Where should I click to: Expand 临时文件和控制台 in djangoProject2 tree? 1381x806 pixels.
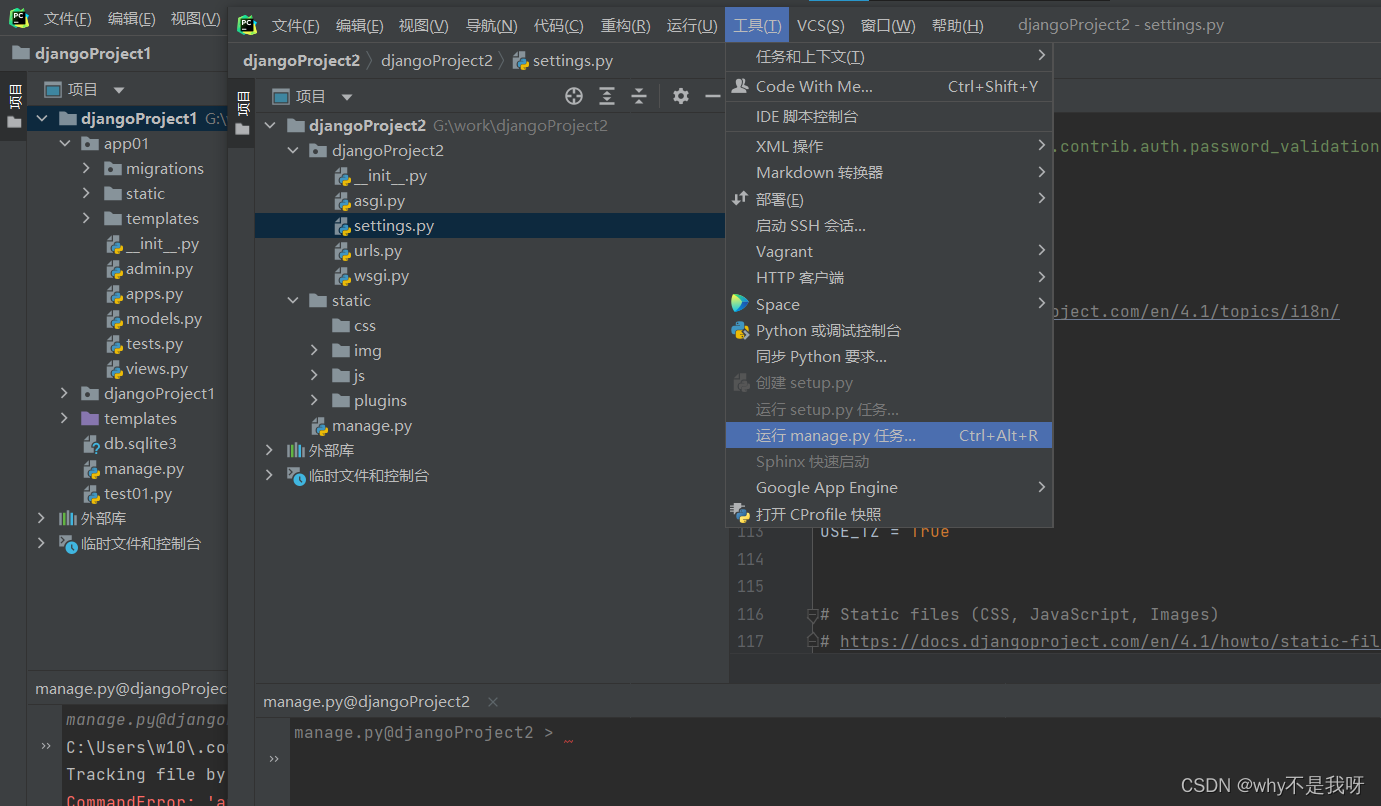pos(270,476)
